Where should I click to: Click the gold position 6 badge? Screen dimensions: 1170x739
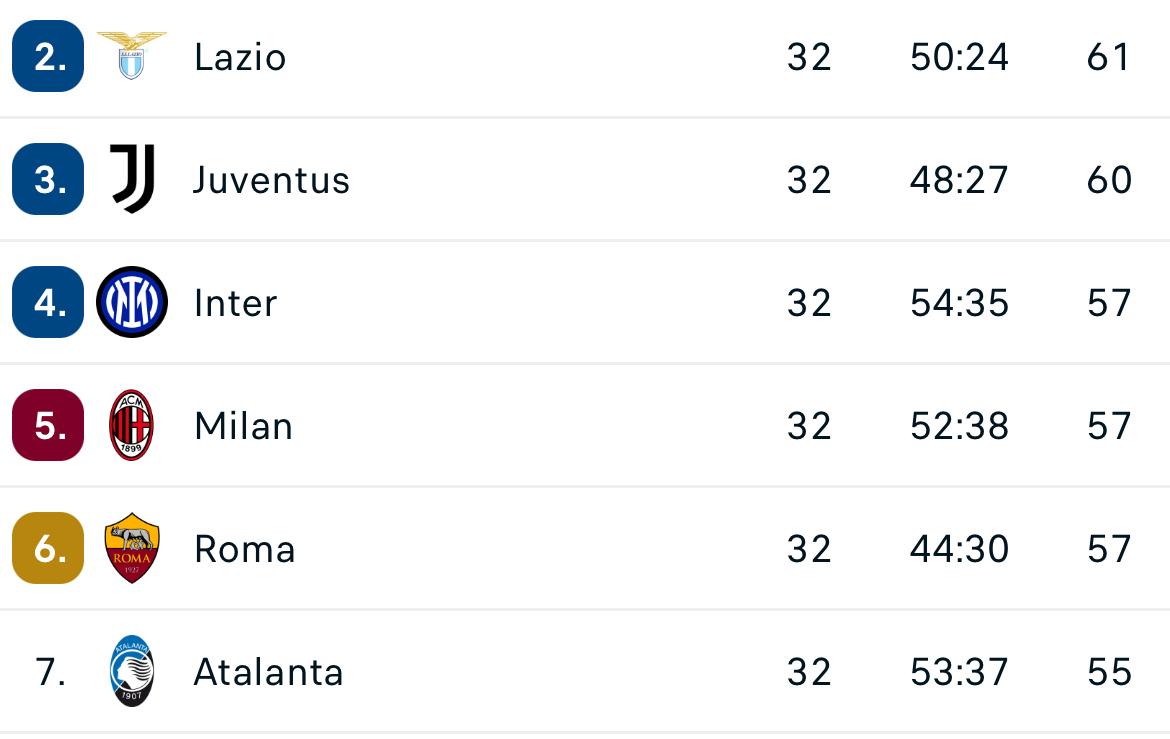[48, 549]
